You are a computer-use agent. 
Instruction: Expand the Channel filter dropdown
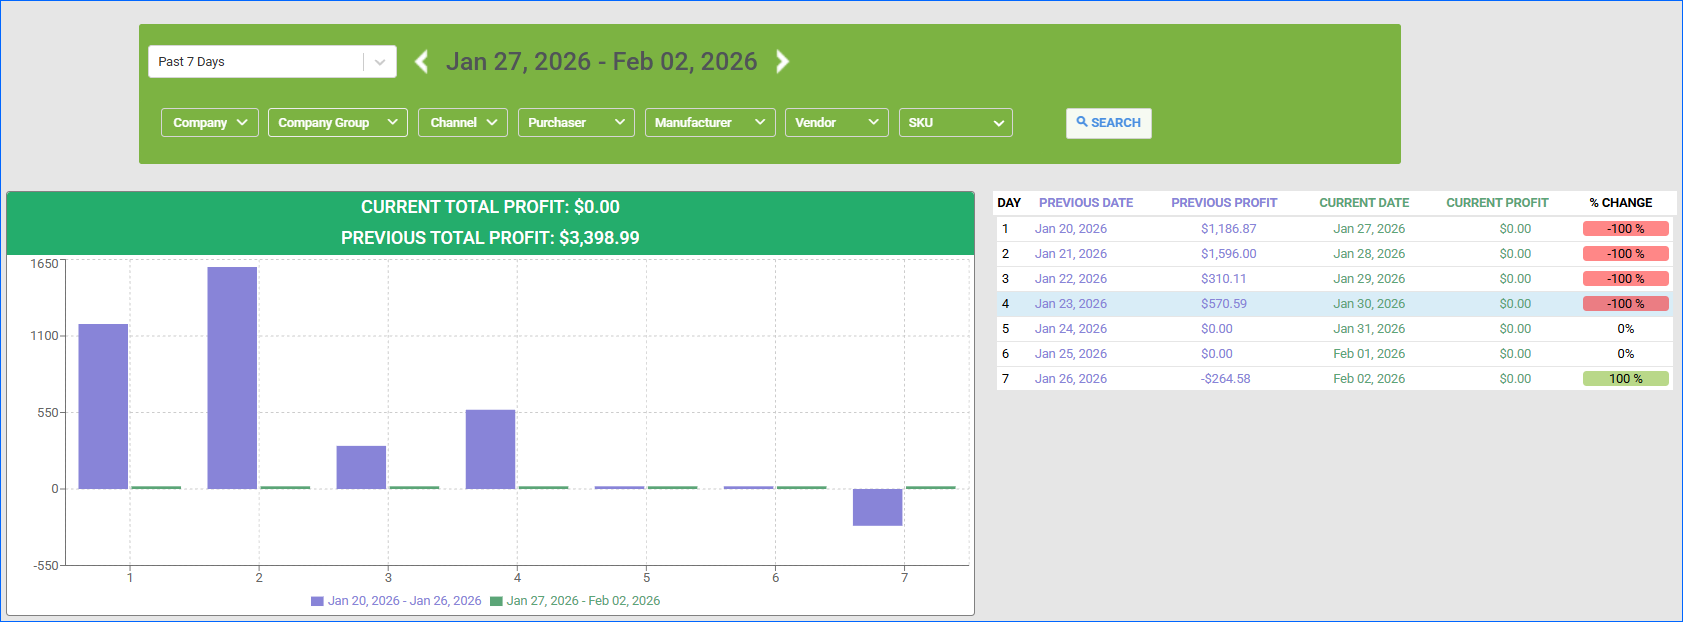tap(463, 123)
